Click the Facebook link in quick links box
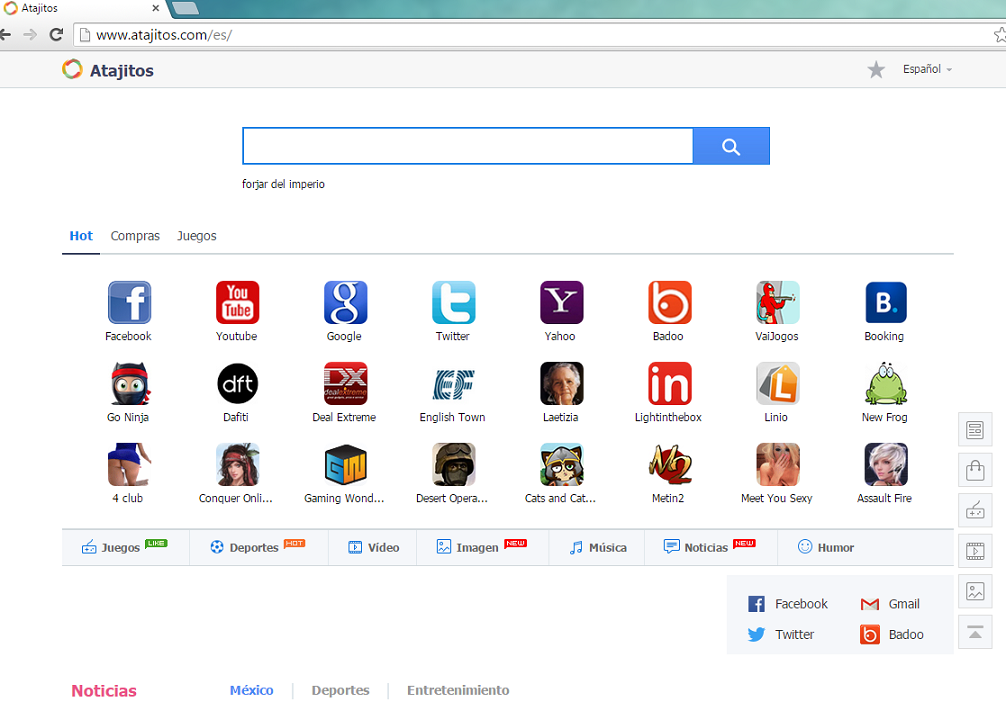 coord(788,604)
